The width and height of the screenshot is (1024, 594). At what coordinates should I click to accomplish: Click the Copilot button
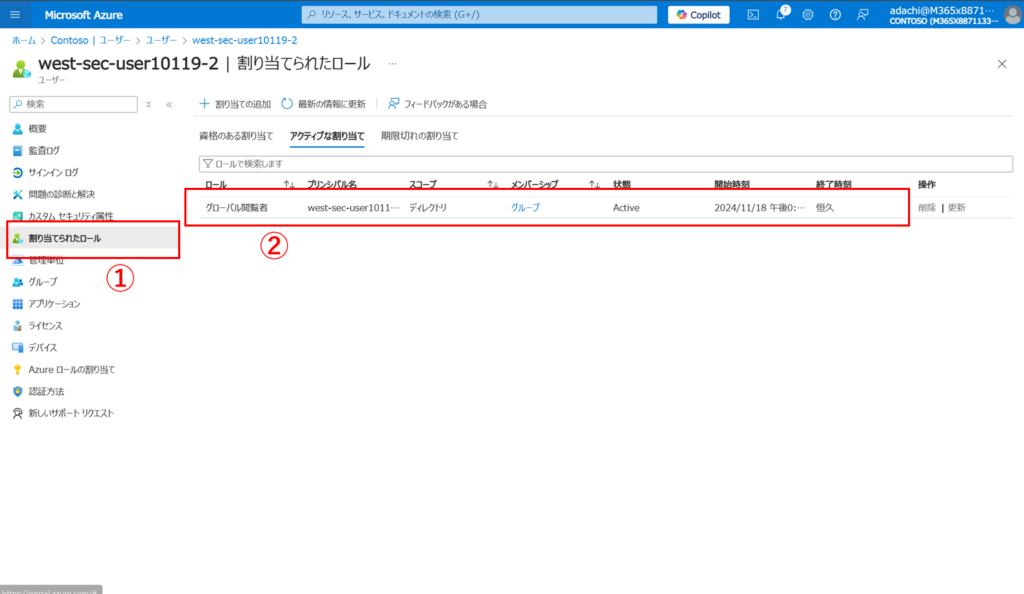[x=698, y=14]
